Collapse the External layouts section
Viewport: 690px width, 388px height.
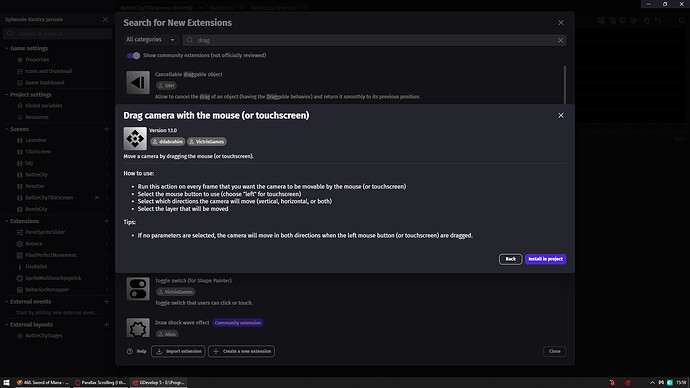7,324
